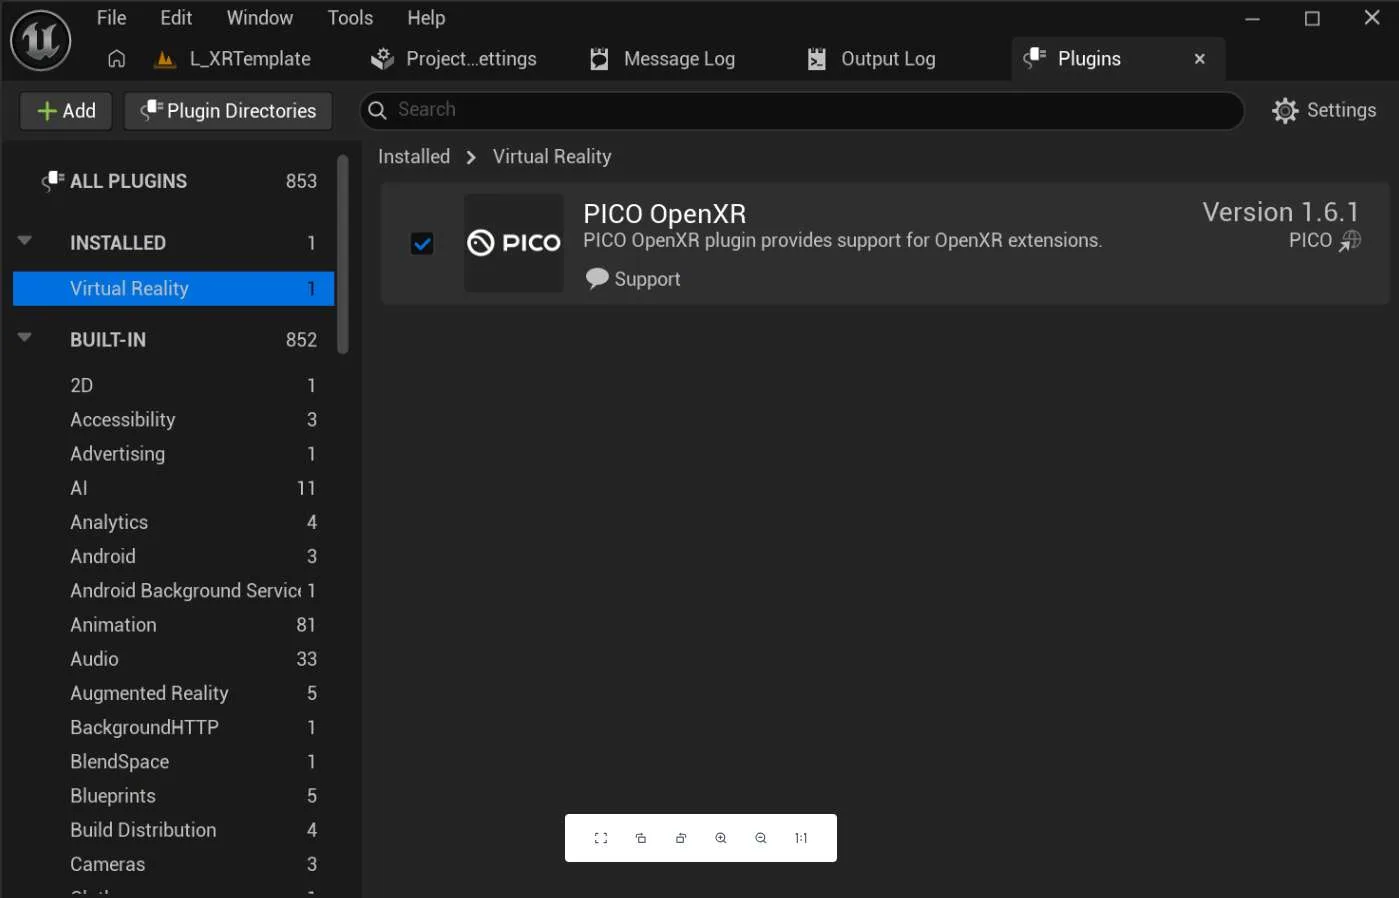Collapse the BUILT-IN category arrow
The height and width of the screenshot is (898, 1399).
pyautogui.click(x=25, y=338)
